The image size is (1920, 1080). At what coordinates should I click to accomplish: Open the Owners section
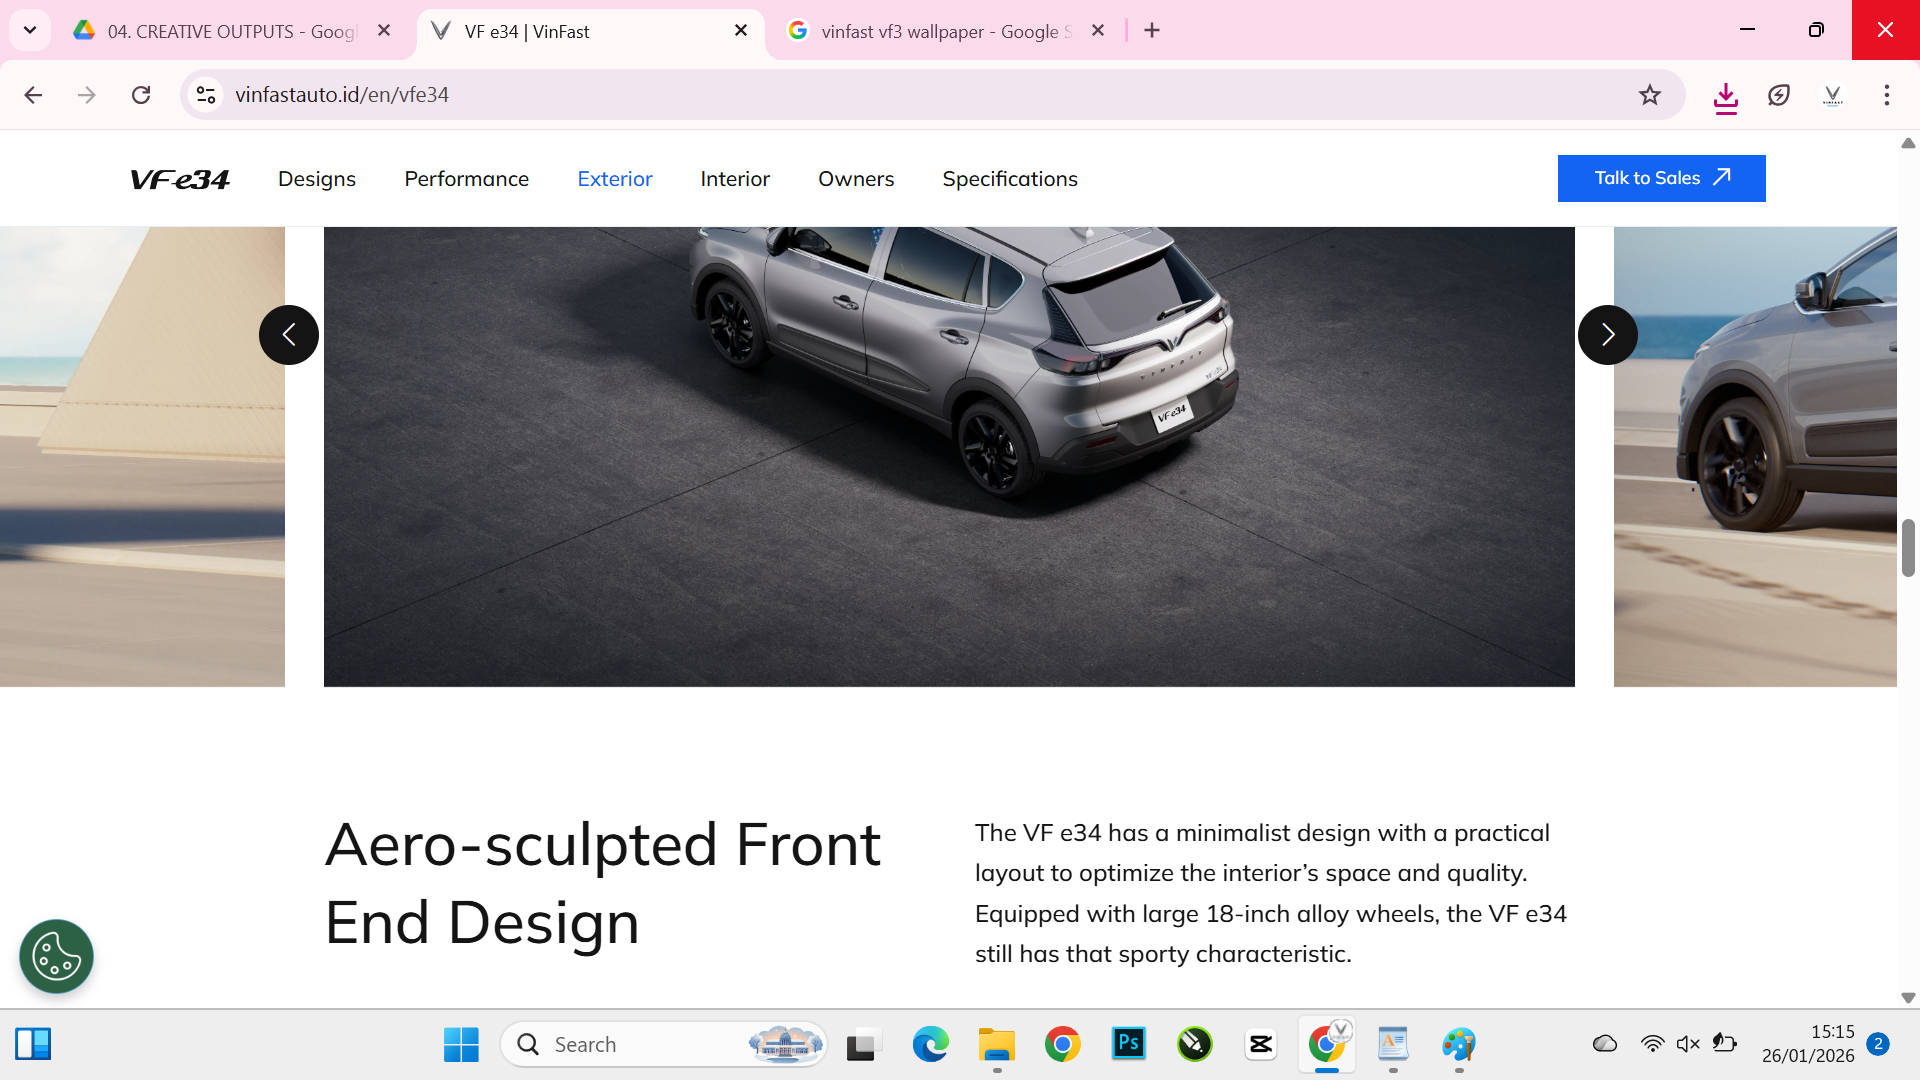(856, 179)
